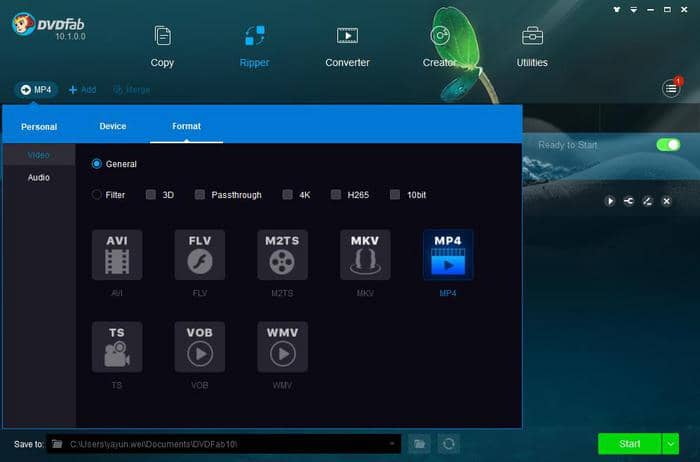The image size is (700, 462).
Task: Switch to the Personal tab
Action: [39, 127]
